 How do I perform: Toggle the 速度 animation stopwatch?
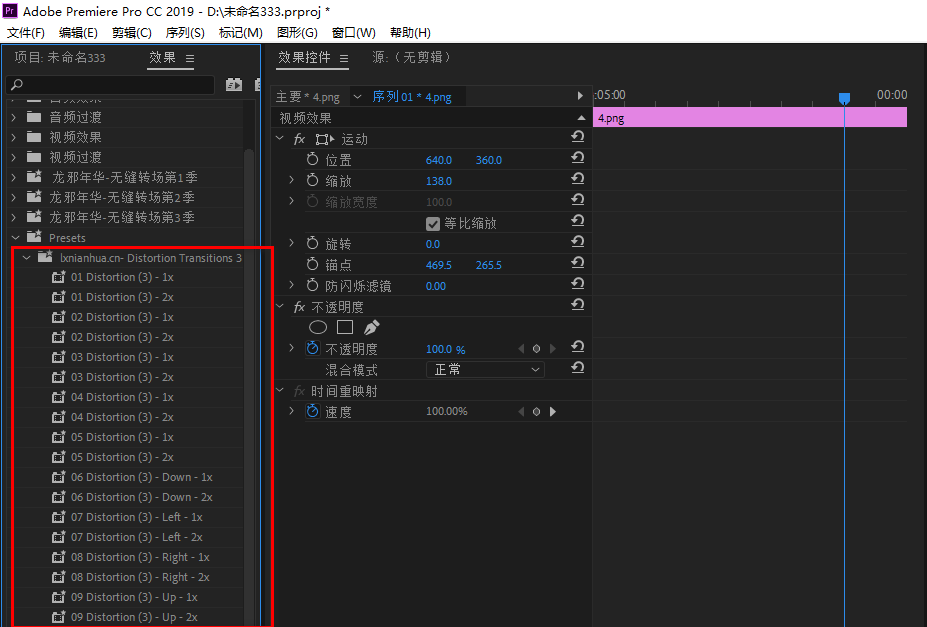313,411
